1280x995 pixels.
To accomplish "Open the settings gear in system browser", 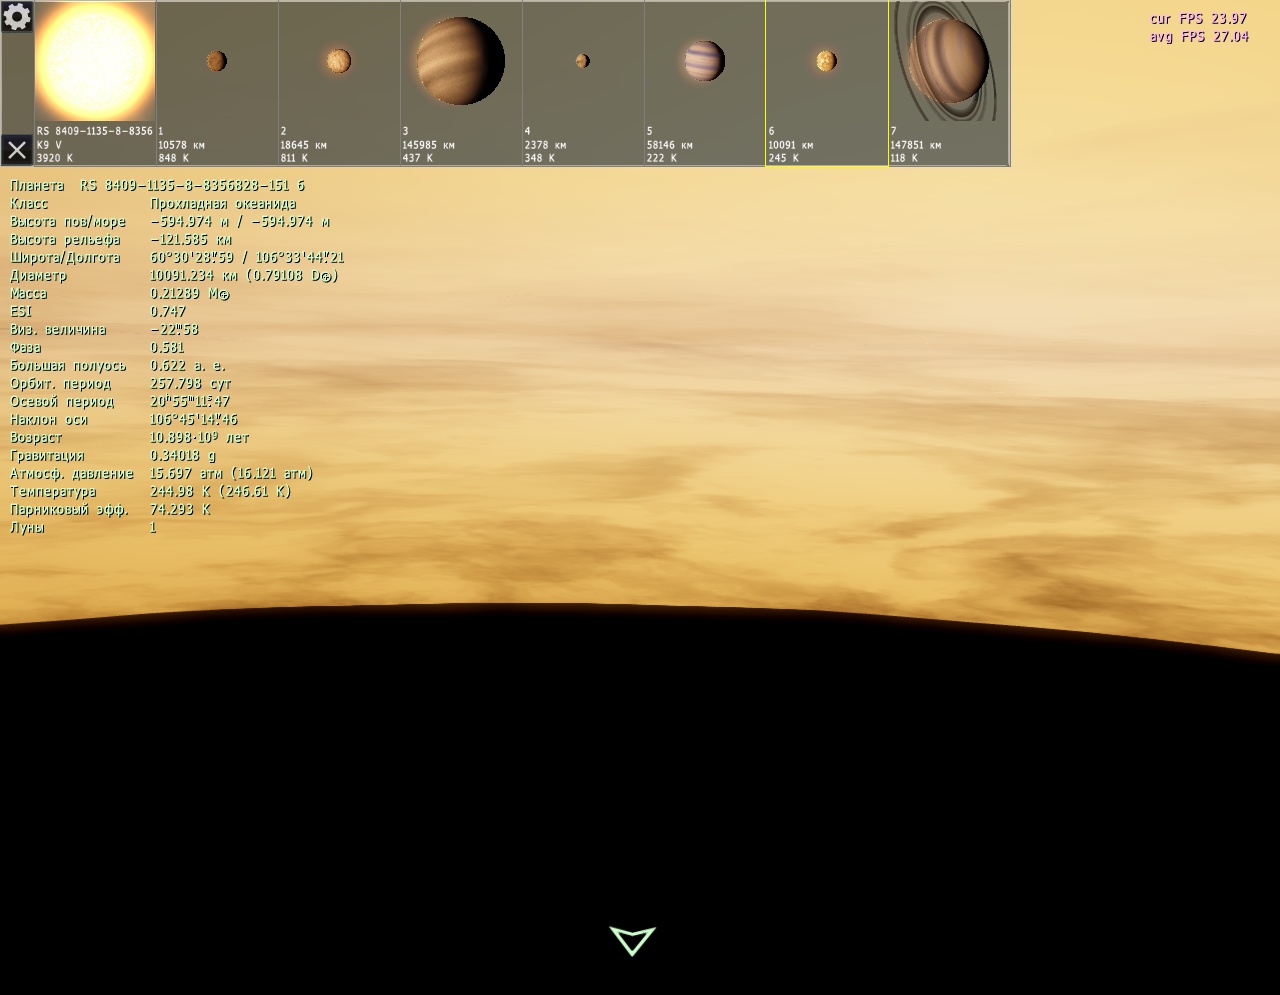I will 17,16.
